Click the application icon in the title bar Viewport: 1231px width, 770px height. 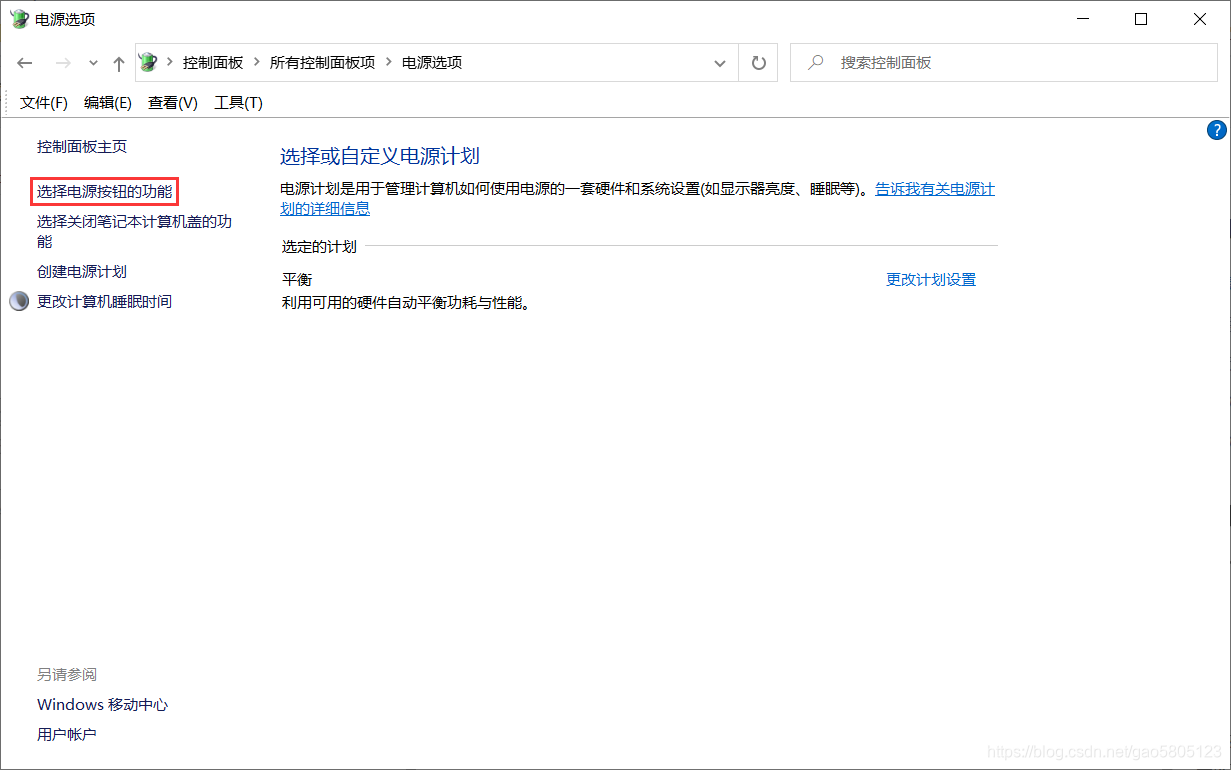pyautogui.click(x=18, y=18)
